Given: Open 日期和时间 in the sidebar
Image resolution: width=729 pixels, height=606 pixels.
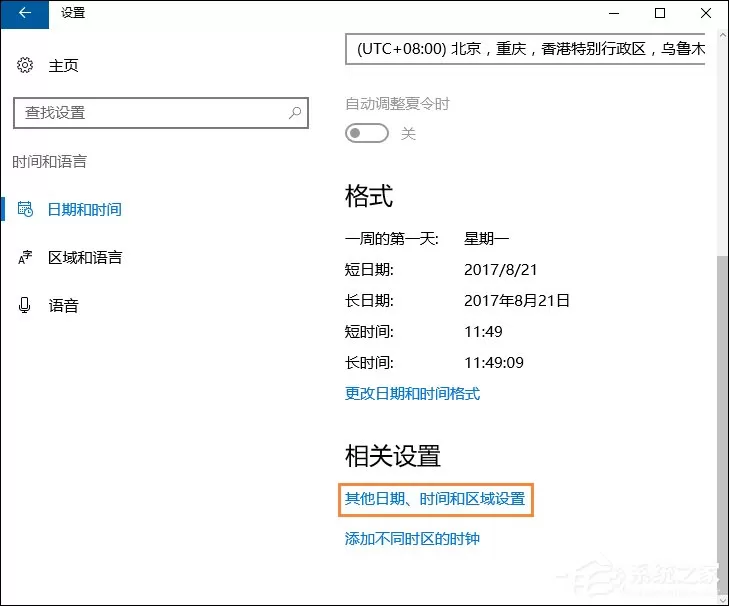Looking at the screenshot, I should click(x=84, y=209).
